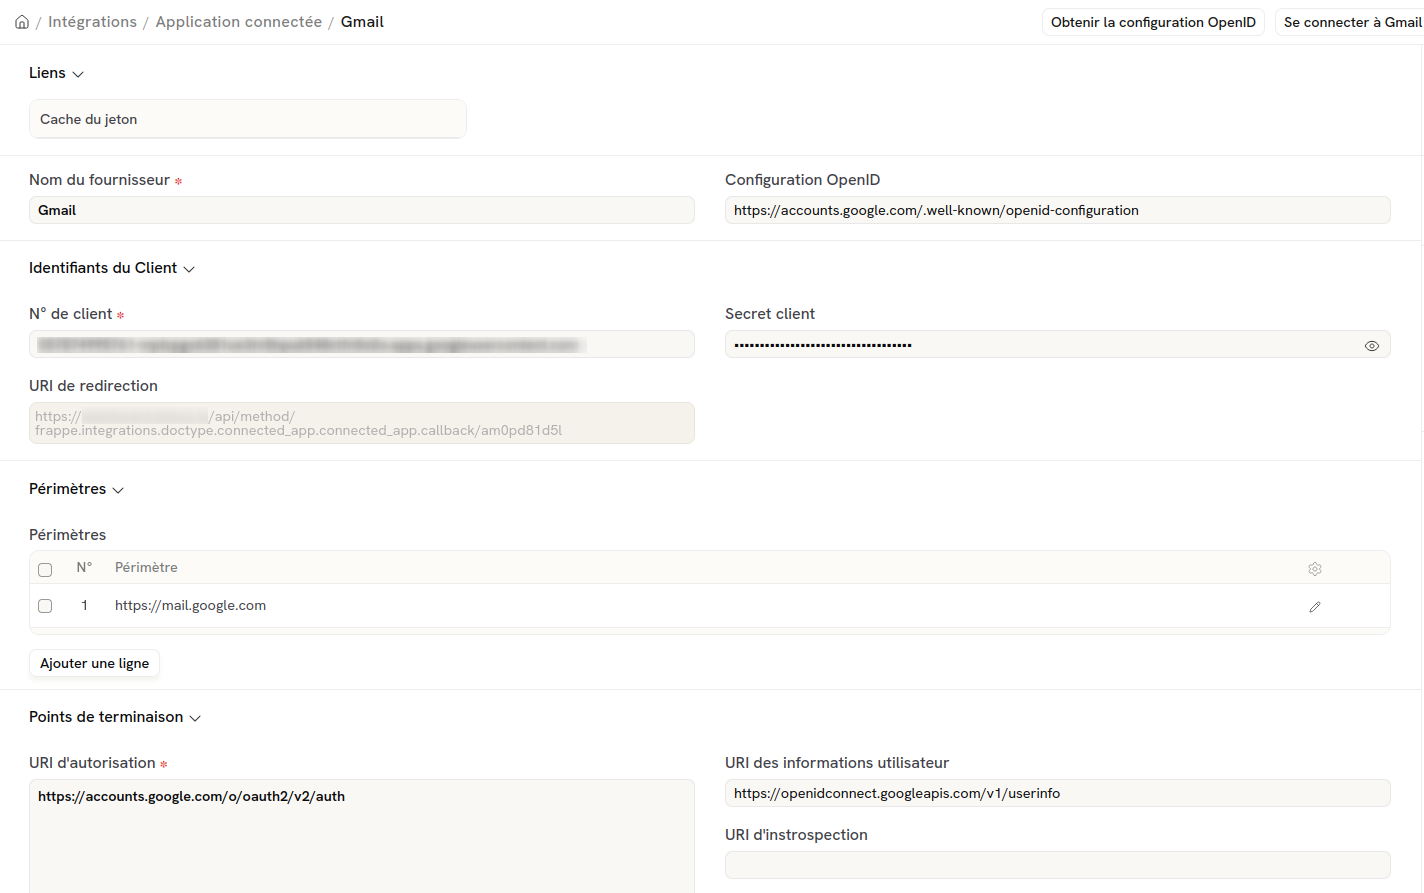Viewport: 1424px width, 893px height.
Task: Click the N° column header
Action: click(x=84, y=567)
